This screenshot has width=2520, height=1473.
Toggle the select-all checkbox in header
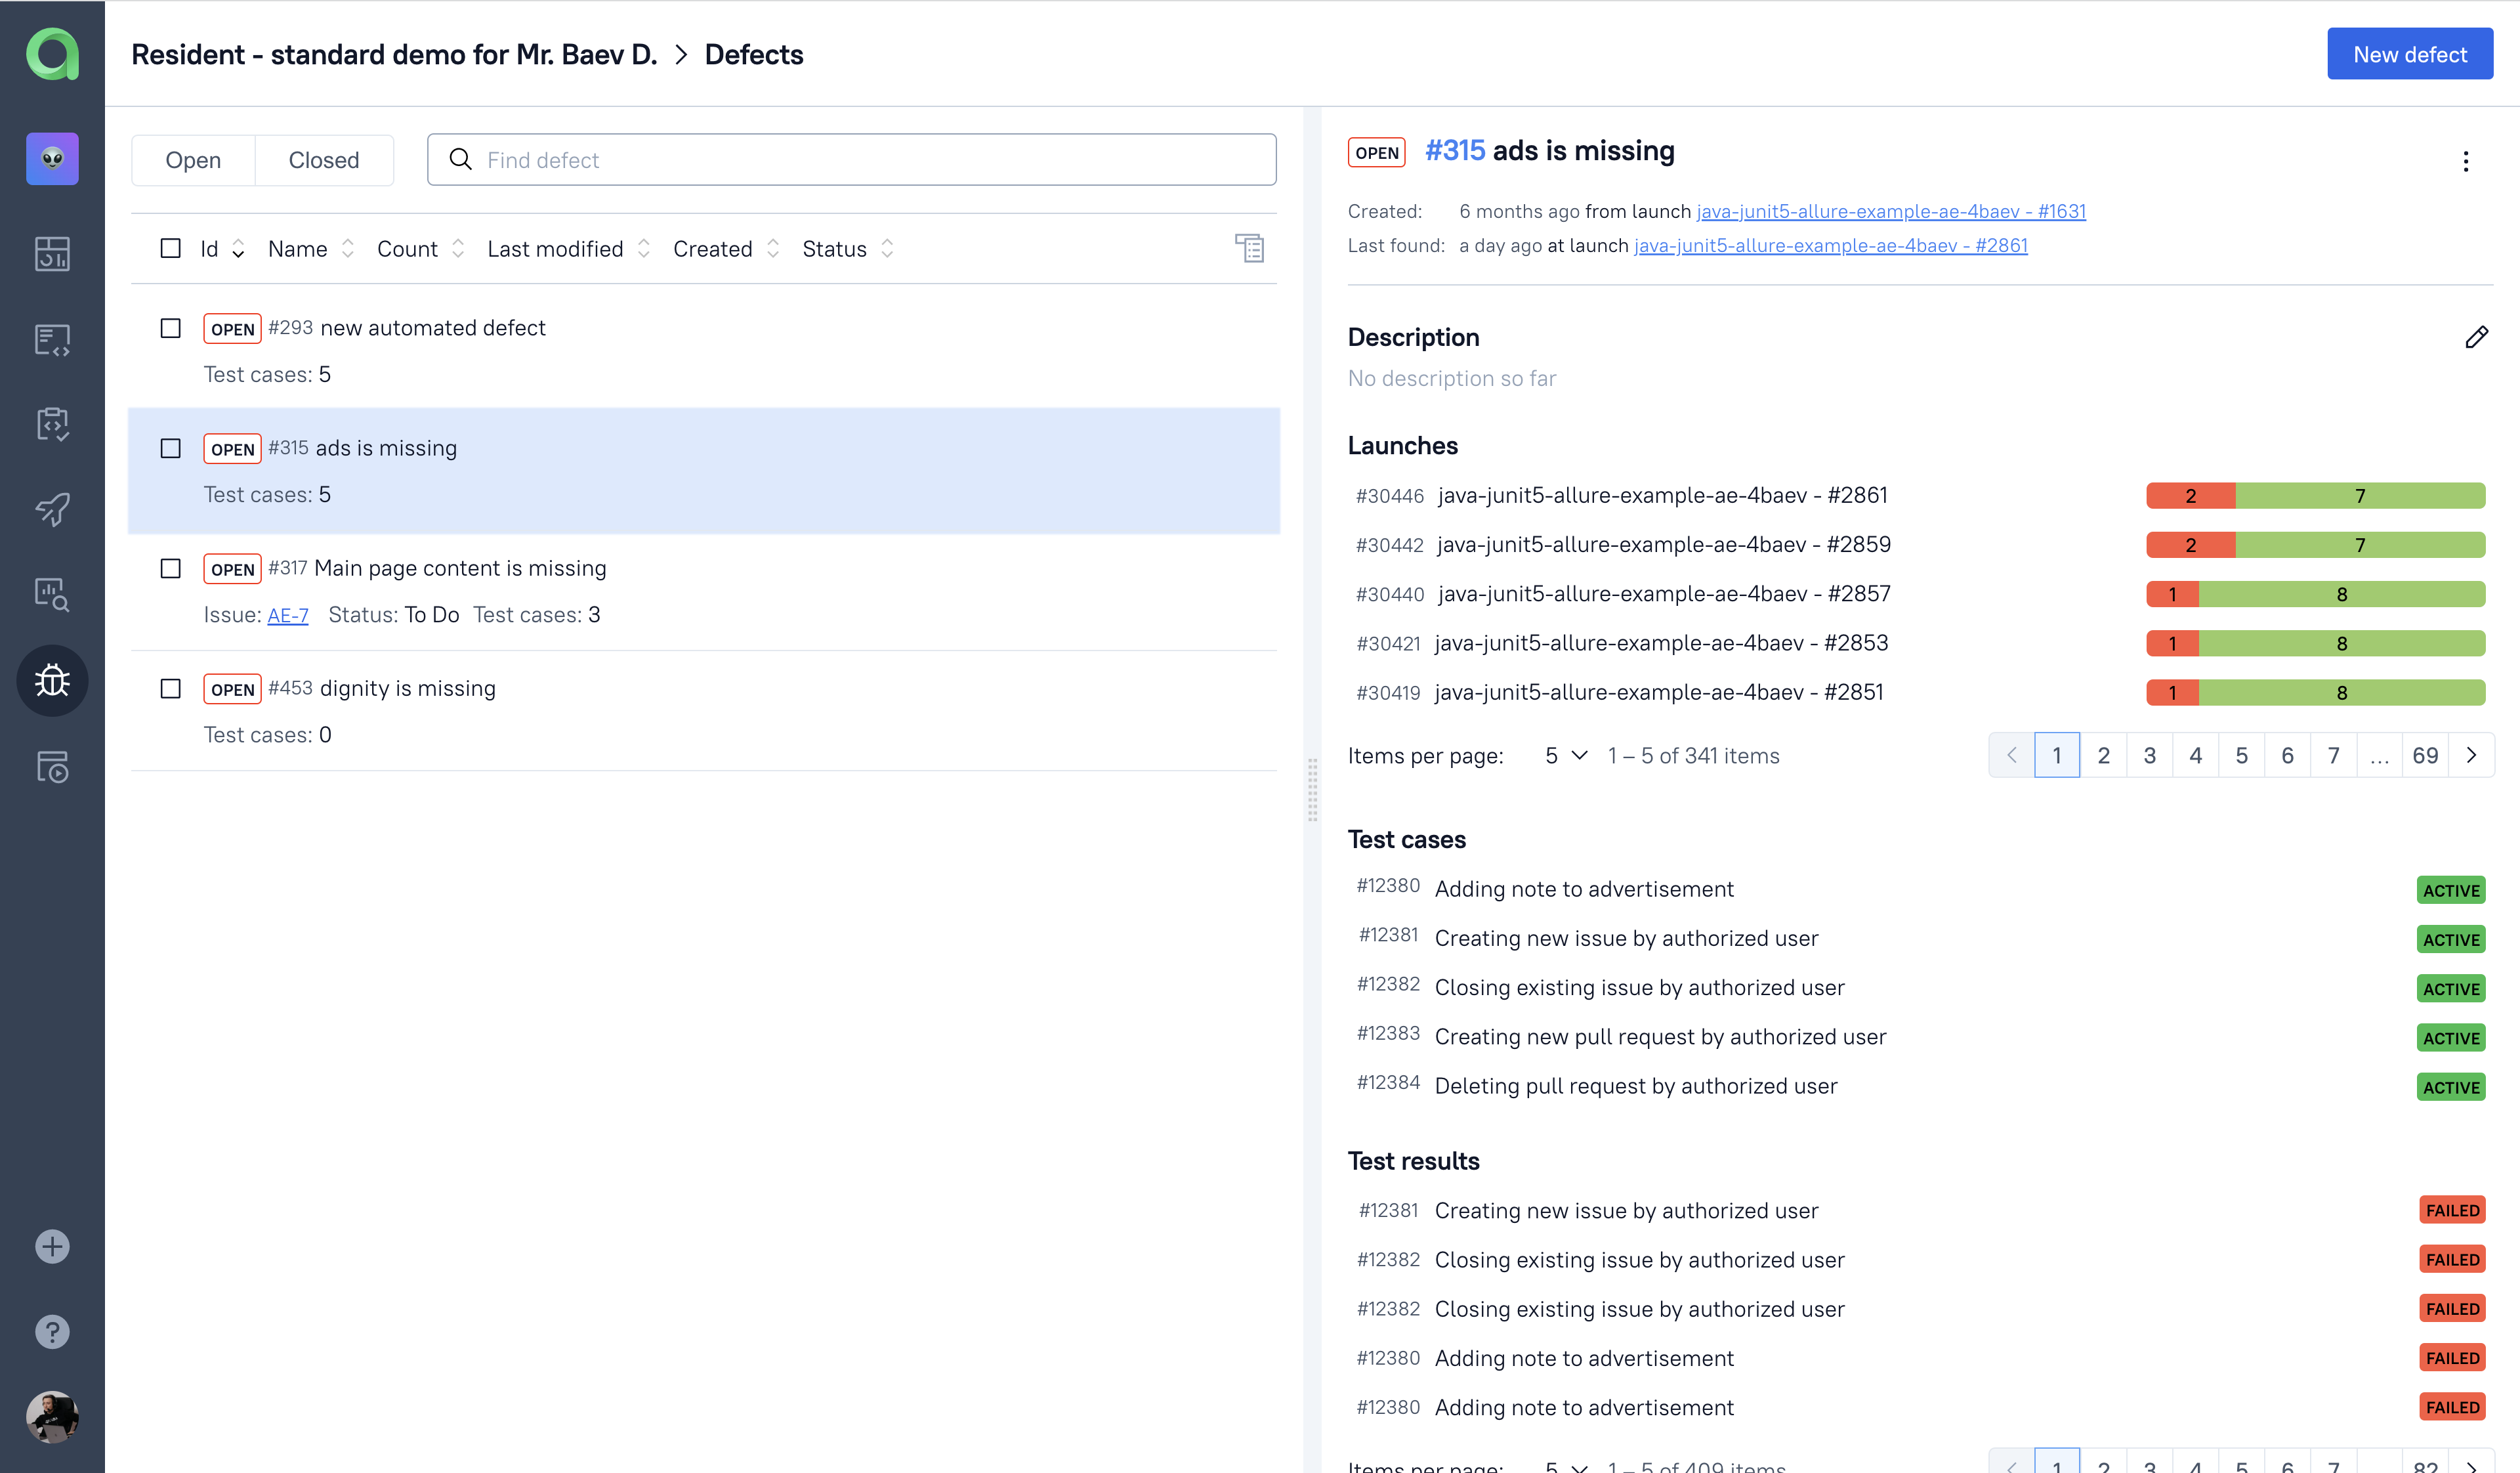pyautogui.click(x=171, y=248)
